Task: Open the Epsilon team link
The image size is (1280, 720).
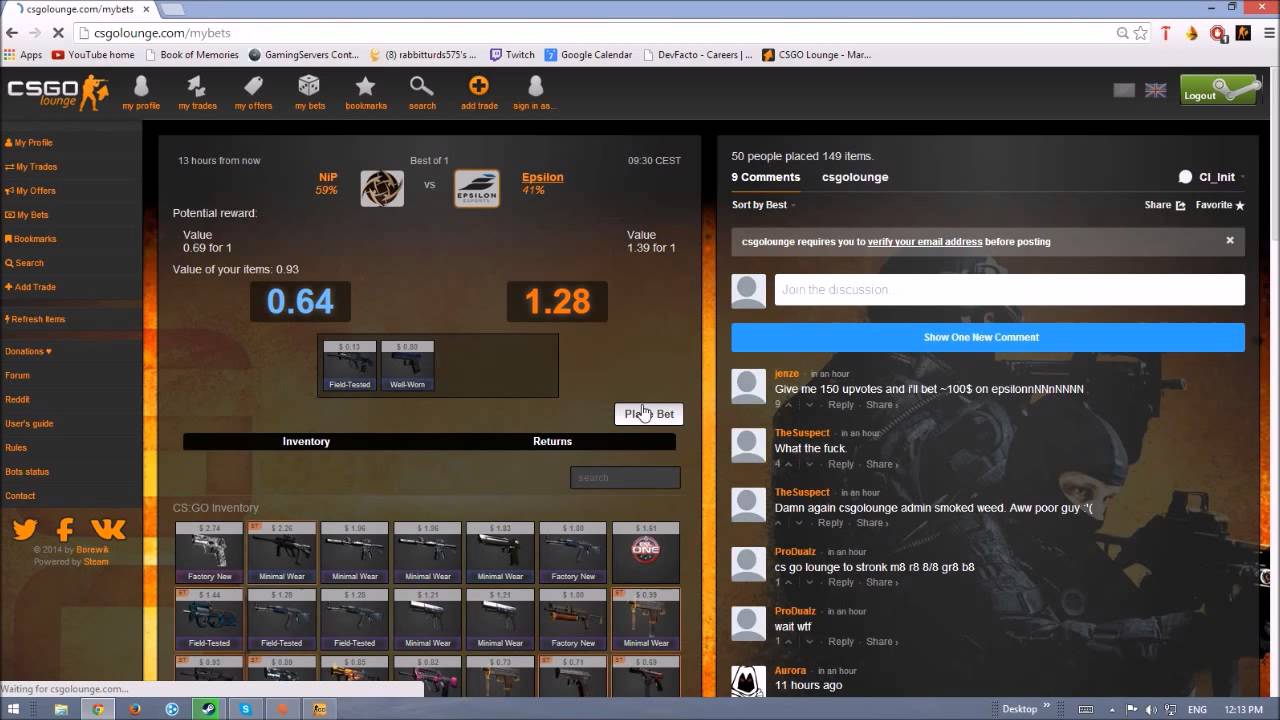Action: pyautogui.click(x=542, y=177)
